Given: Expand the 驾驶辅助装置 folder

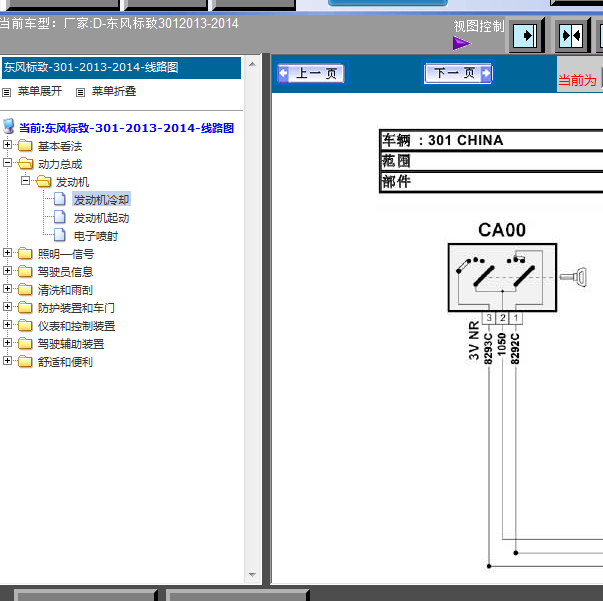Looking at the screenshot, I should (x=7, y=342).
